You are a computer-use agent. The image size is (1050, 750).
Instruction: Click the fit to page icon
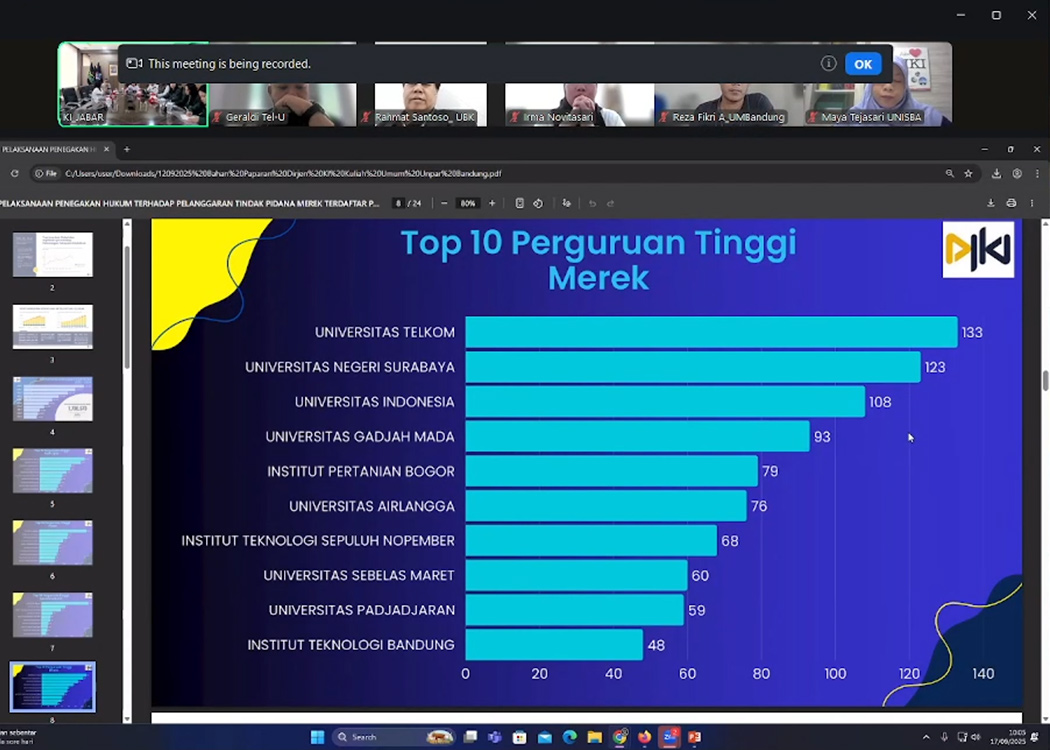(519, 203)
